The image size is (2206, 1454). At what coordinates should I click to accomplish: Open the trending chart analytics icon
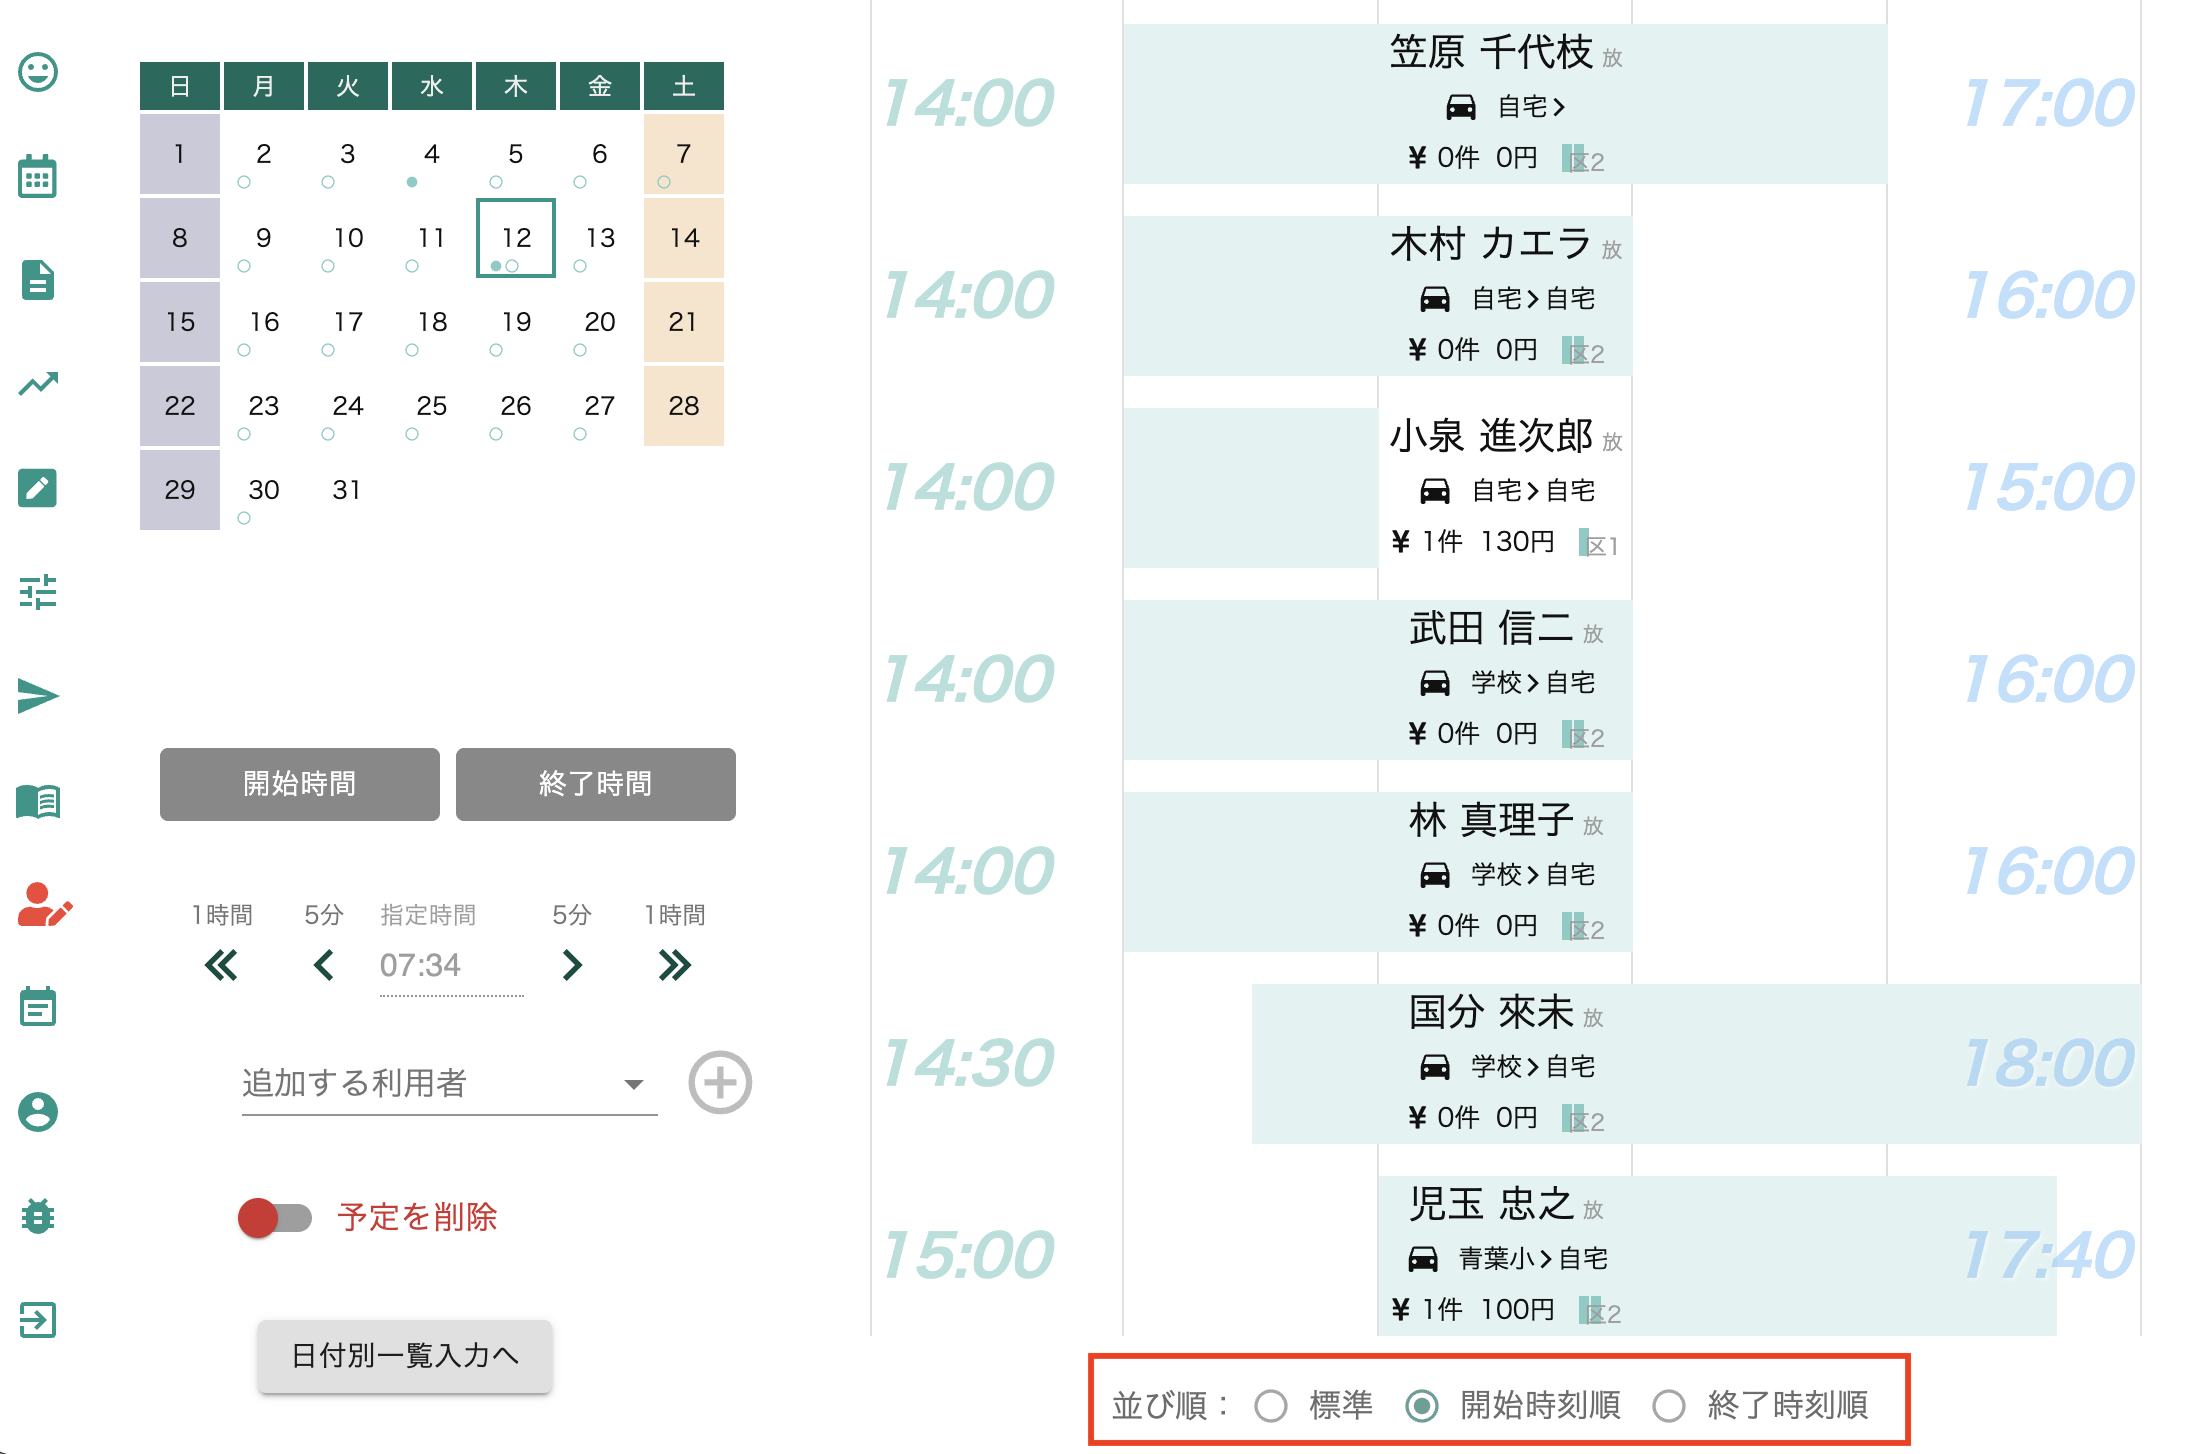(38, 383)
